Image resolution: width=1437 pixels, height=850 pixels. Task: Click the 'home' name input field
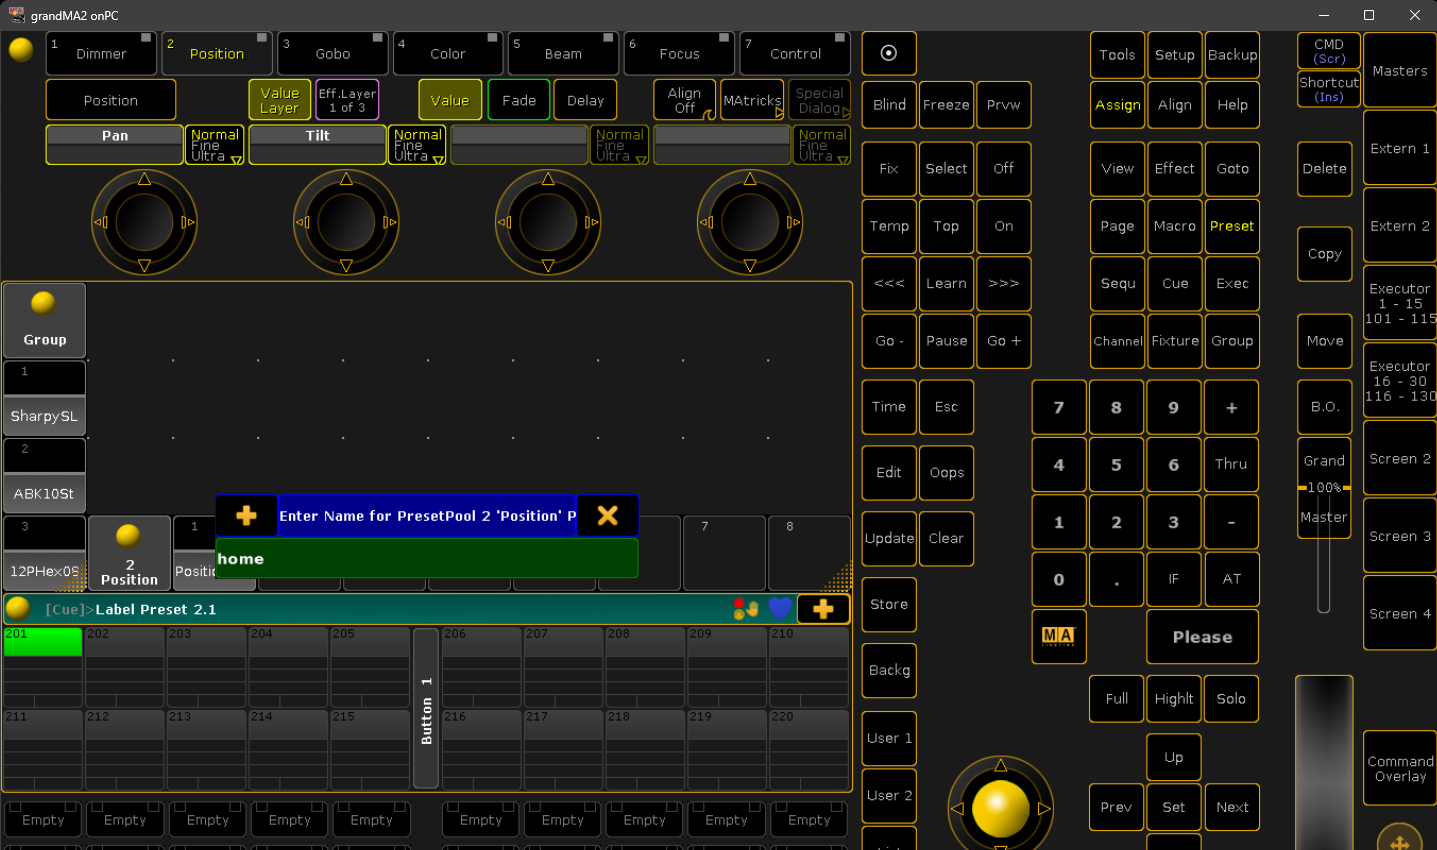pyautogui.click(x=426, y=558)
